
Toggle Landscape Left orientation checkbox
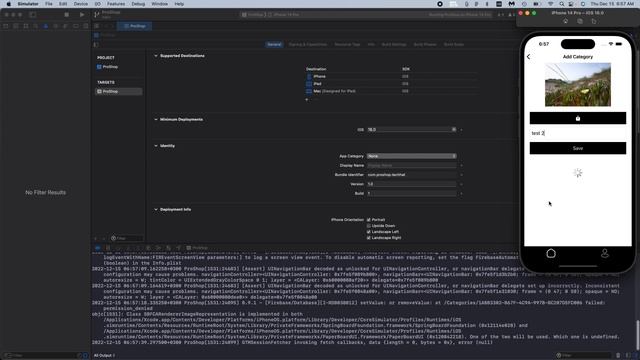point(369,231)
